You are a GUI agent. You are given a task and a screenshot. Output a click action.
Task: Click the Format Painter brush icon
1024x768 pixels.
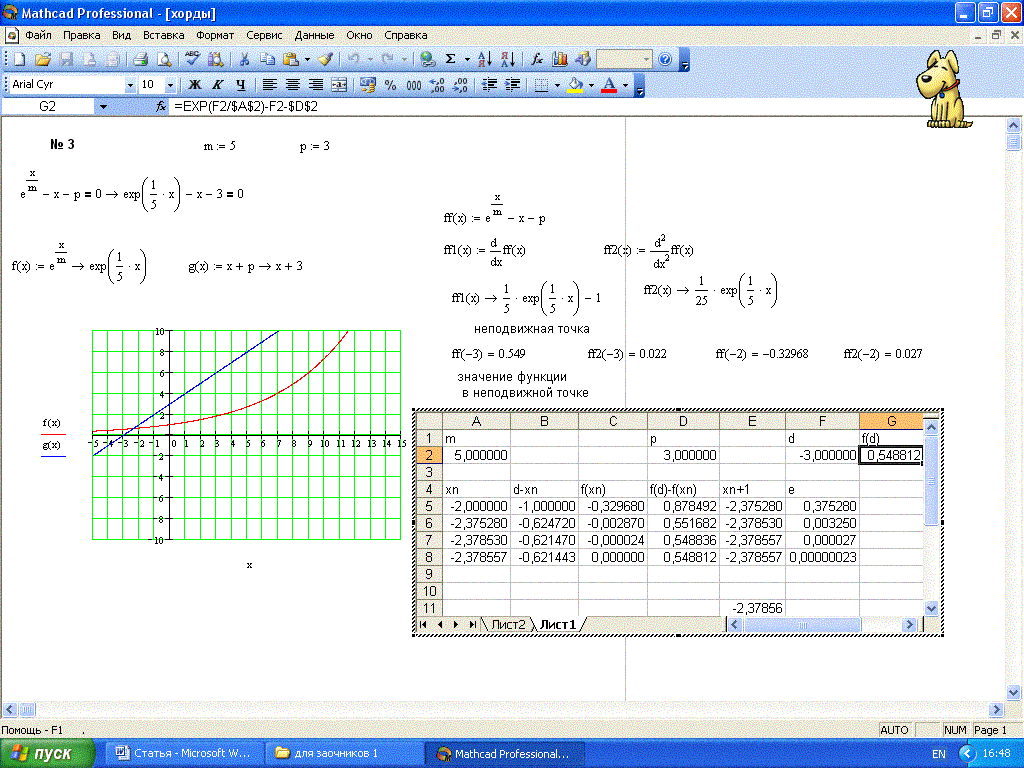coord(325,59)
